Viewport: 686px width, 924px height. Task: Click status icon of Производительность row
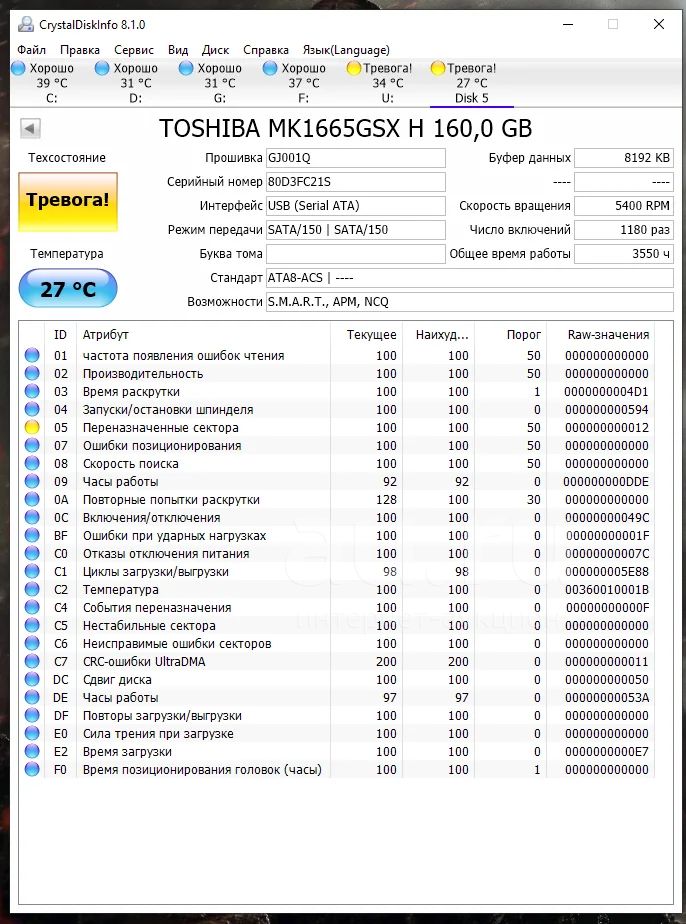click(x=32, y=373)
